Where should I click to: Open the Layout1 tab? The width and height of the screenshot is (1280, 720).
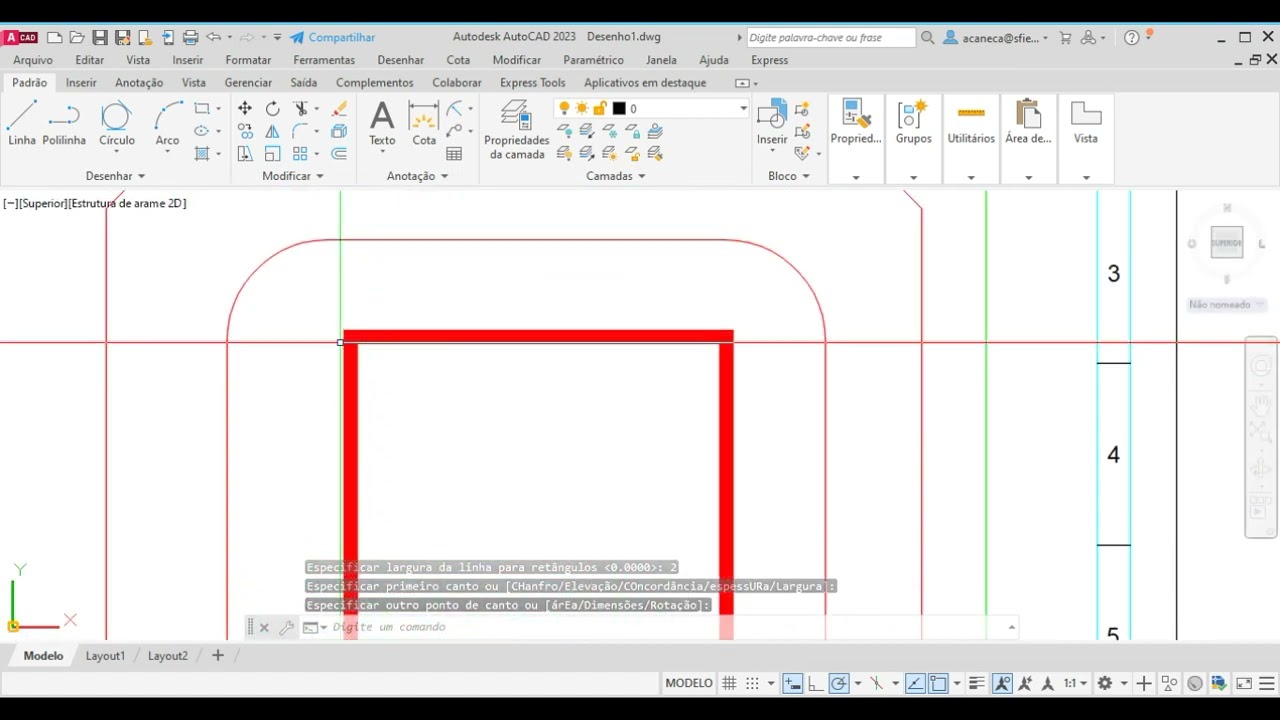click(x=105, y=656)
